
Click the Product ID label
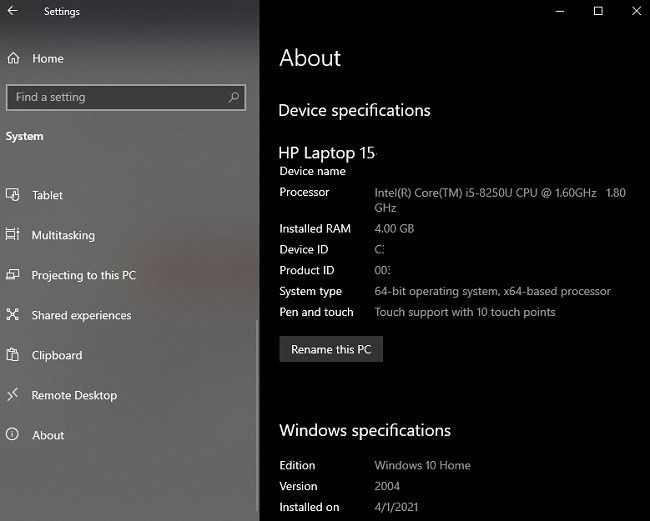click(307, 270)
